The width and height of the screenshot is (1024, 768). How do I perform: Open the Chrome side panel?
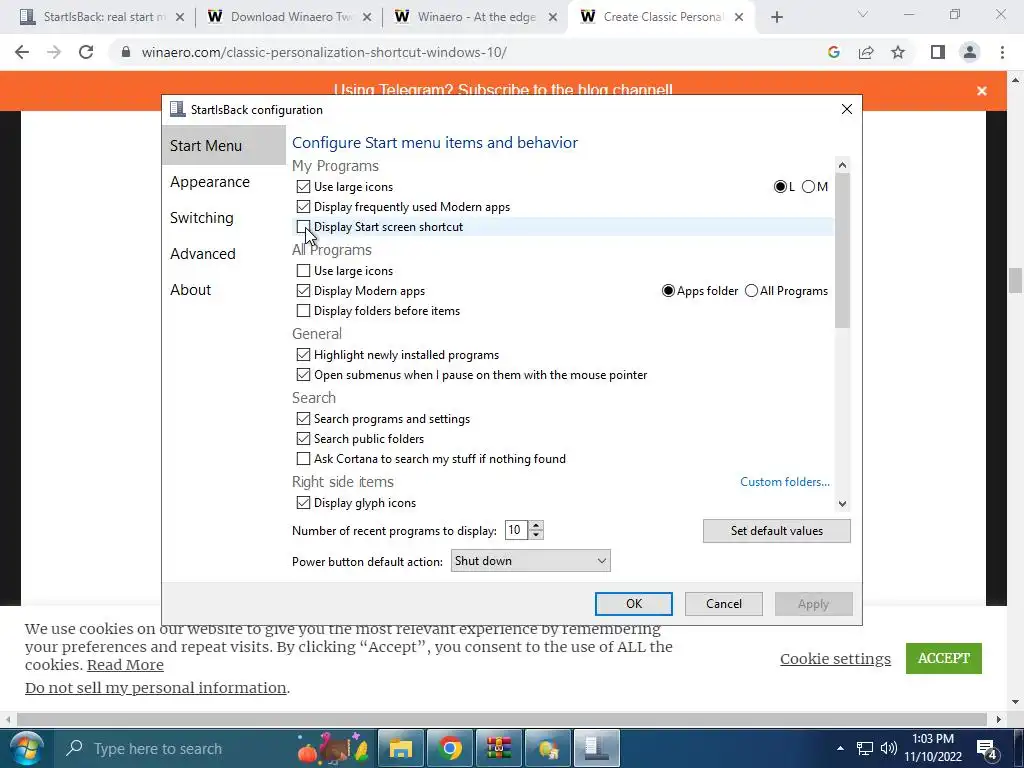coord(938,52)
